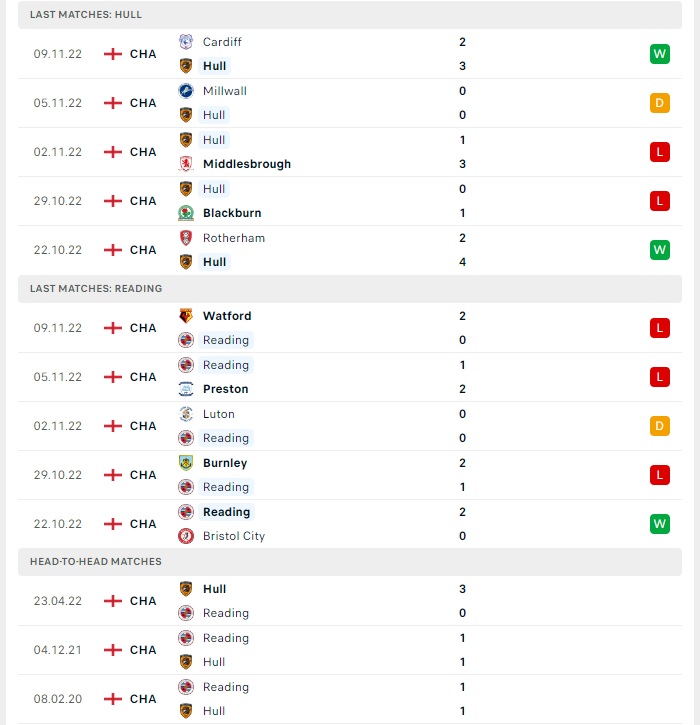Open the Watford team link
The image size is (700, 725).
coord(227,316)
